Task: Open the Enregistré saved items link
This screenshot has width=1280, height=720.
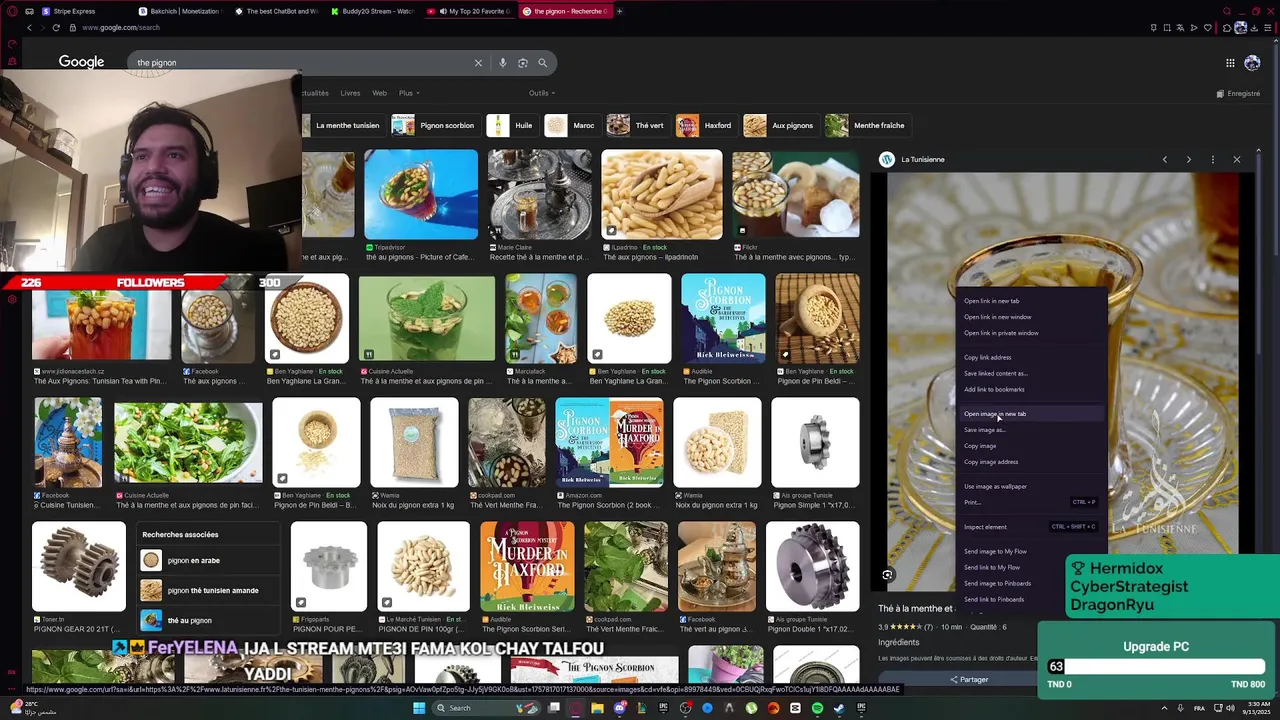Action: pos(1238,94)
